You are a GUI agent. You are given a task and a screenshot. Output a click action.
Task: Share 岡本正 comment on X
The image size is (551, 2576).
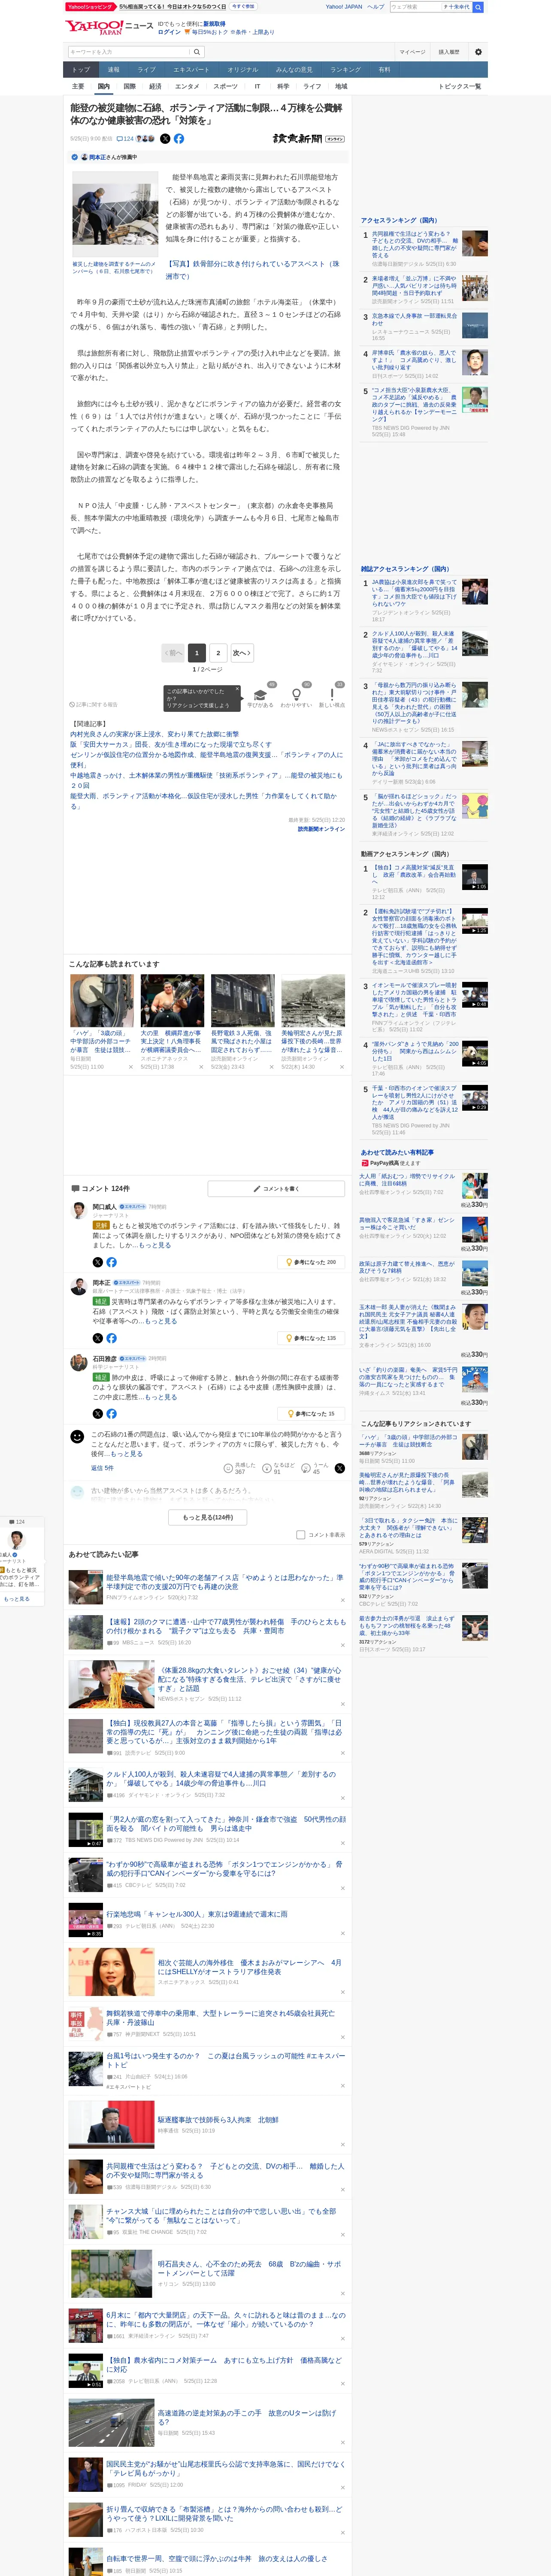point(97,1338)
